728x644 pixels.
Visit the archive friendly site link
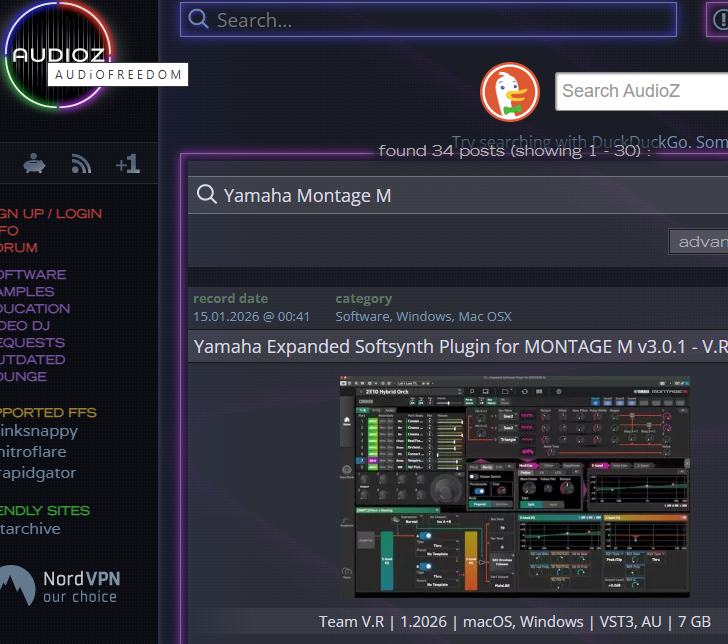click(30, 529)
